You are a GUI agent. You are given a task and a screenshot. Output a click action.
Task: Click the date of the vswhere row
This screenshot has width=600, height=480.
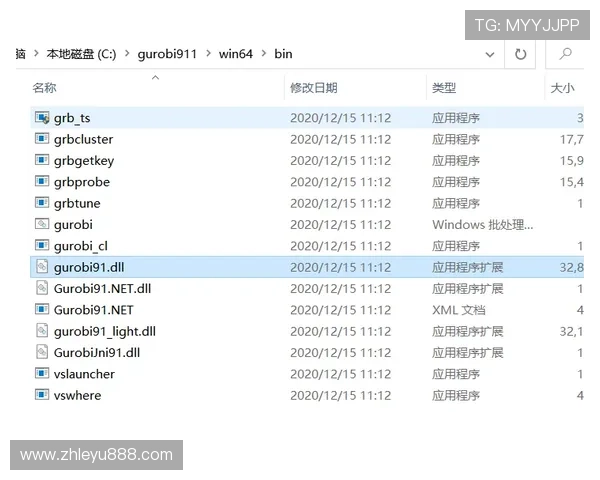tap(341, 395)
